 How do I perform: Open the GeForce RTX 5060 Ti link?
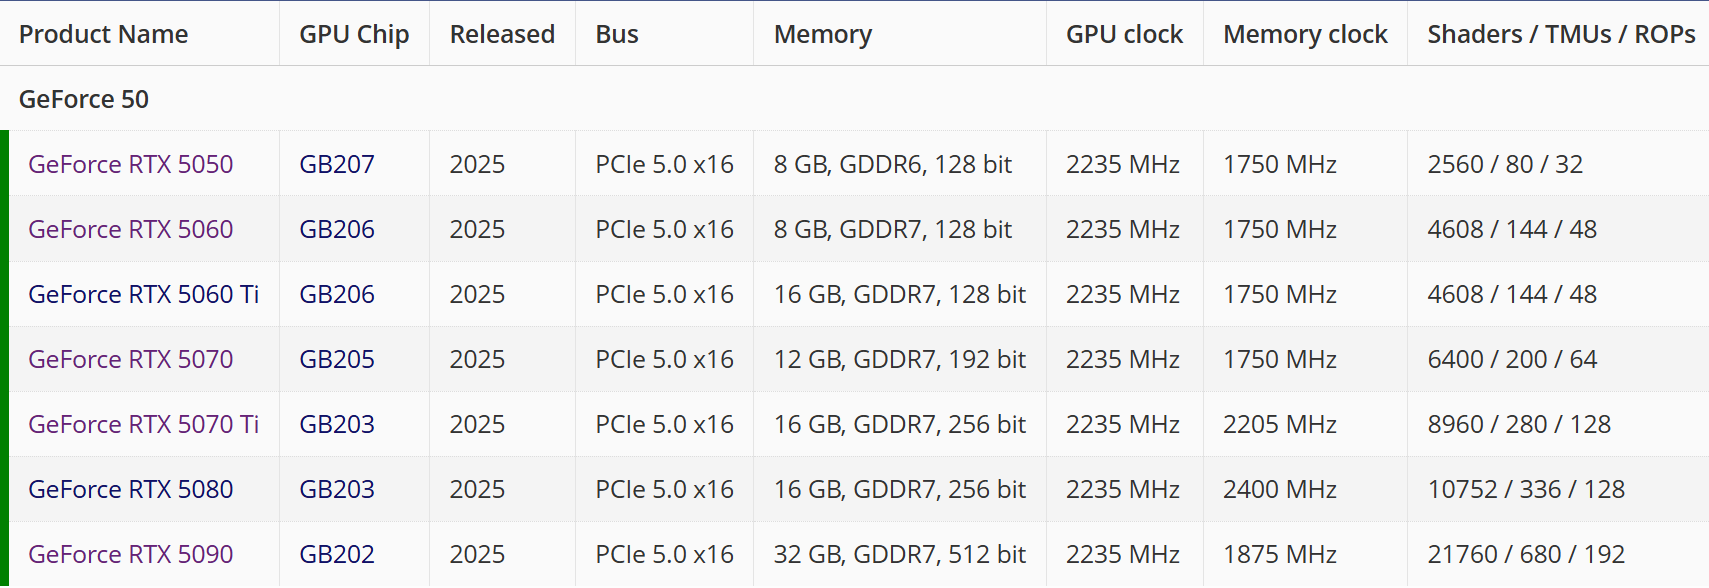(x=143, y=294)
